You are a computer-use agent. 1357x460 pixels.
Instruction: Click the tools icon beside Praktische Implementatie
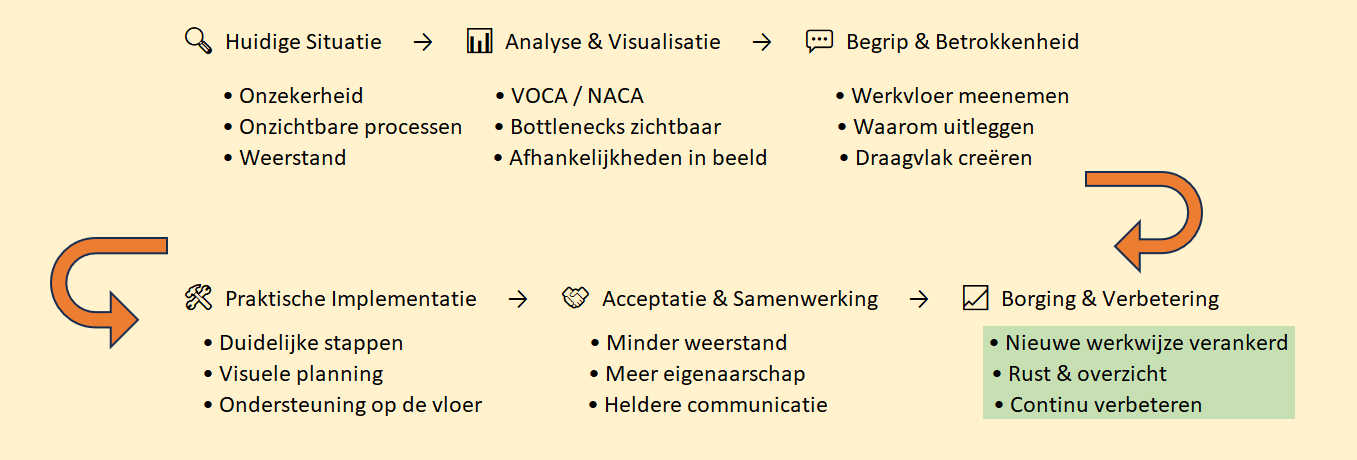point(199,298)
